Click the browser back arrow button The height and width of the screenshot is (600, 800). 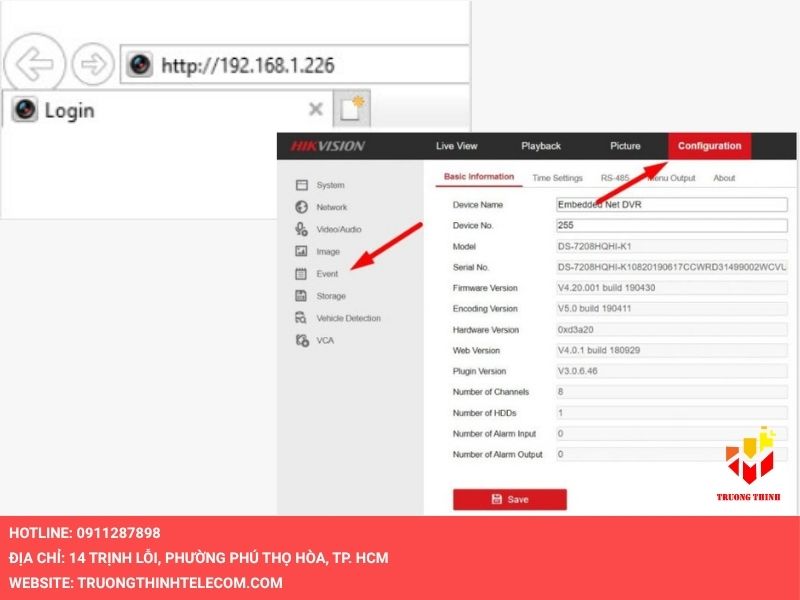(35, 64)
